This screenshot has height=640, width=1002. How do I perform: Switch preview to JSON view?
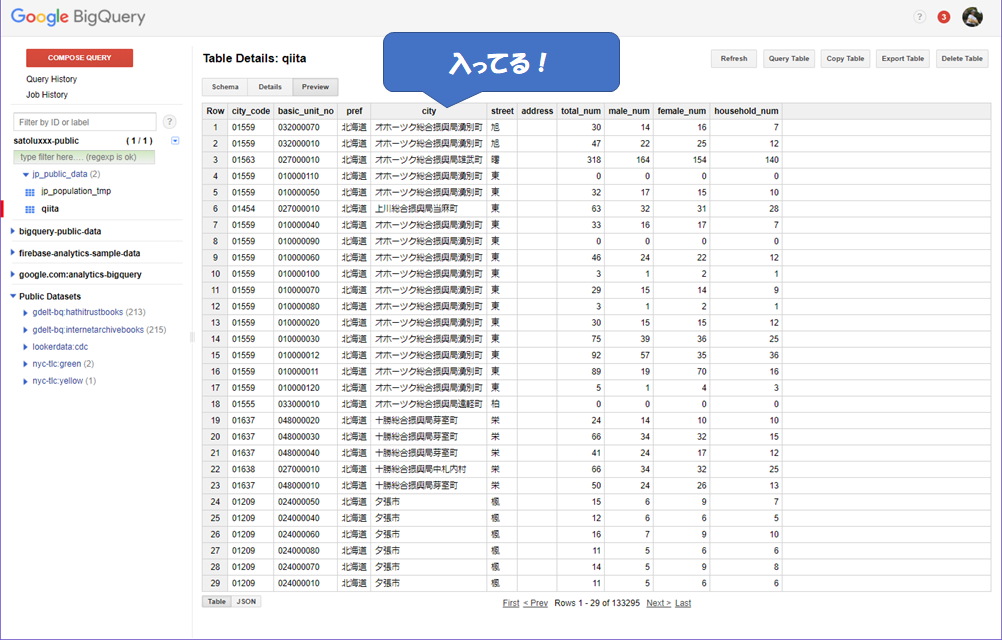tap(246, 602)
